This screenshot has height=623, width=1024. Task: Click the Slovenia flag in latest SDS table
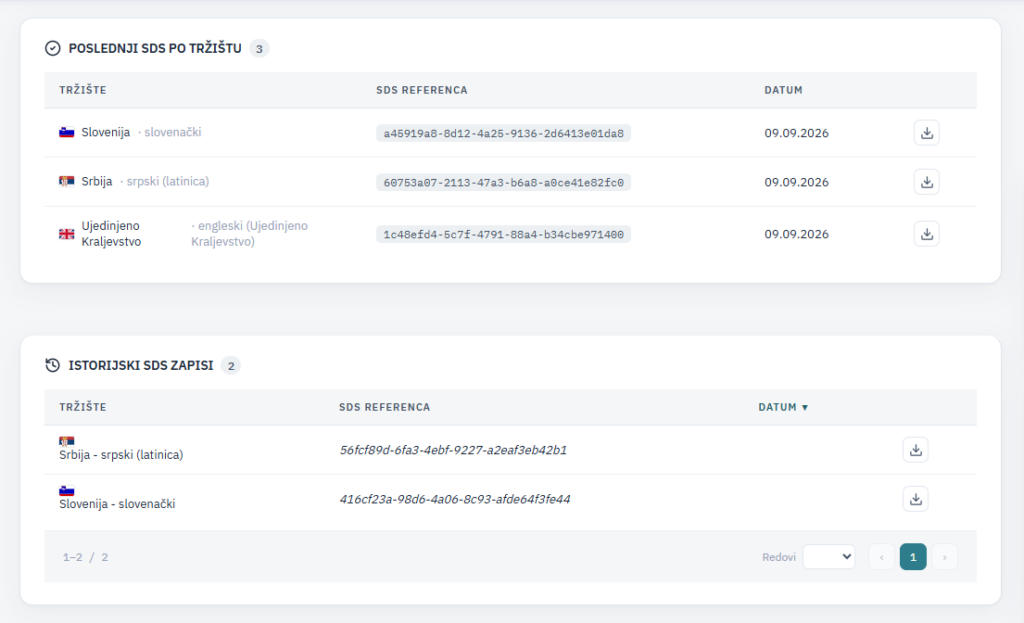coord(67,133)
